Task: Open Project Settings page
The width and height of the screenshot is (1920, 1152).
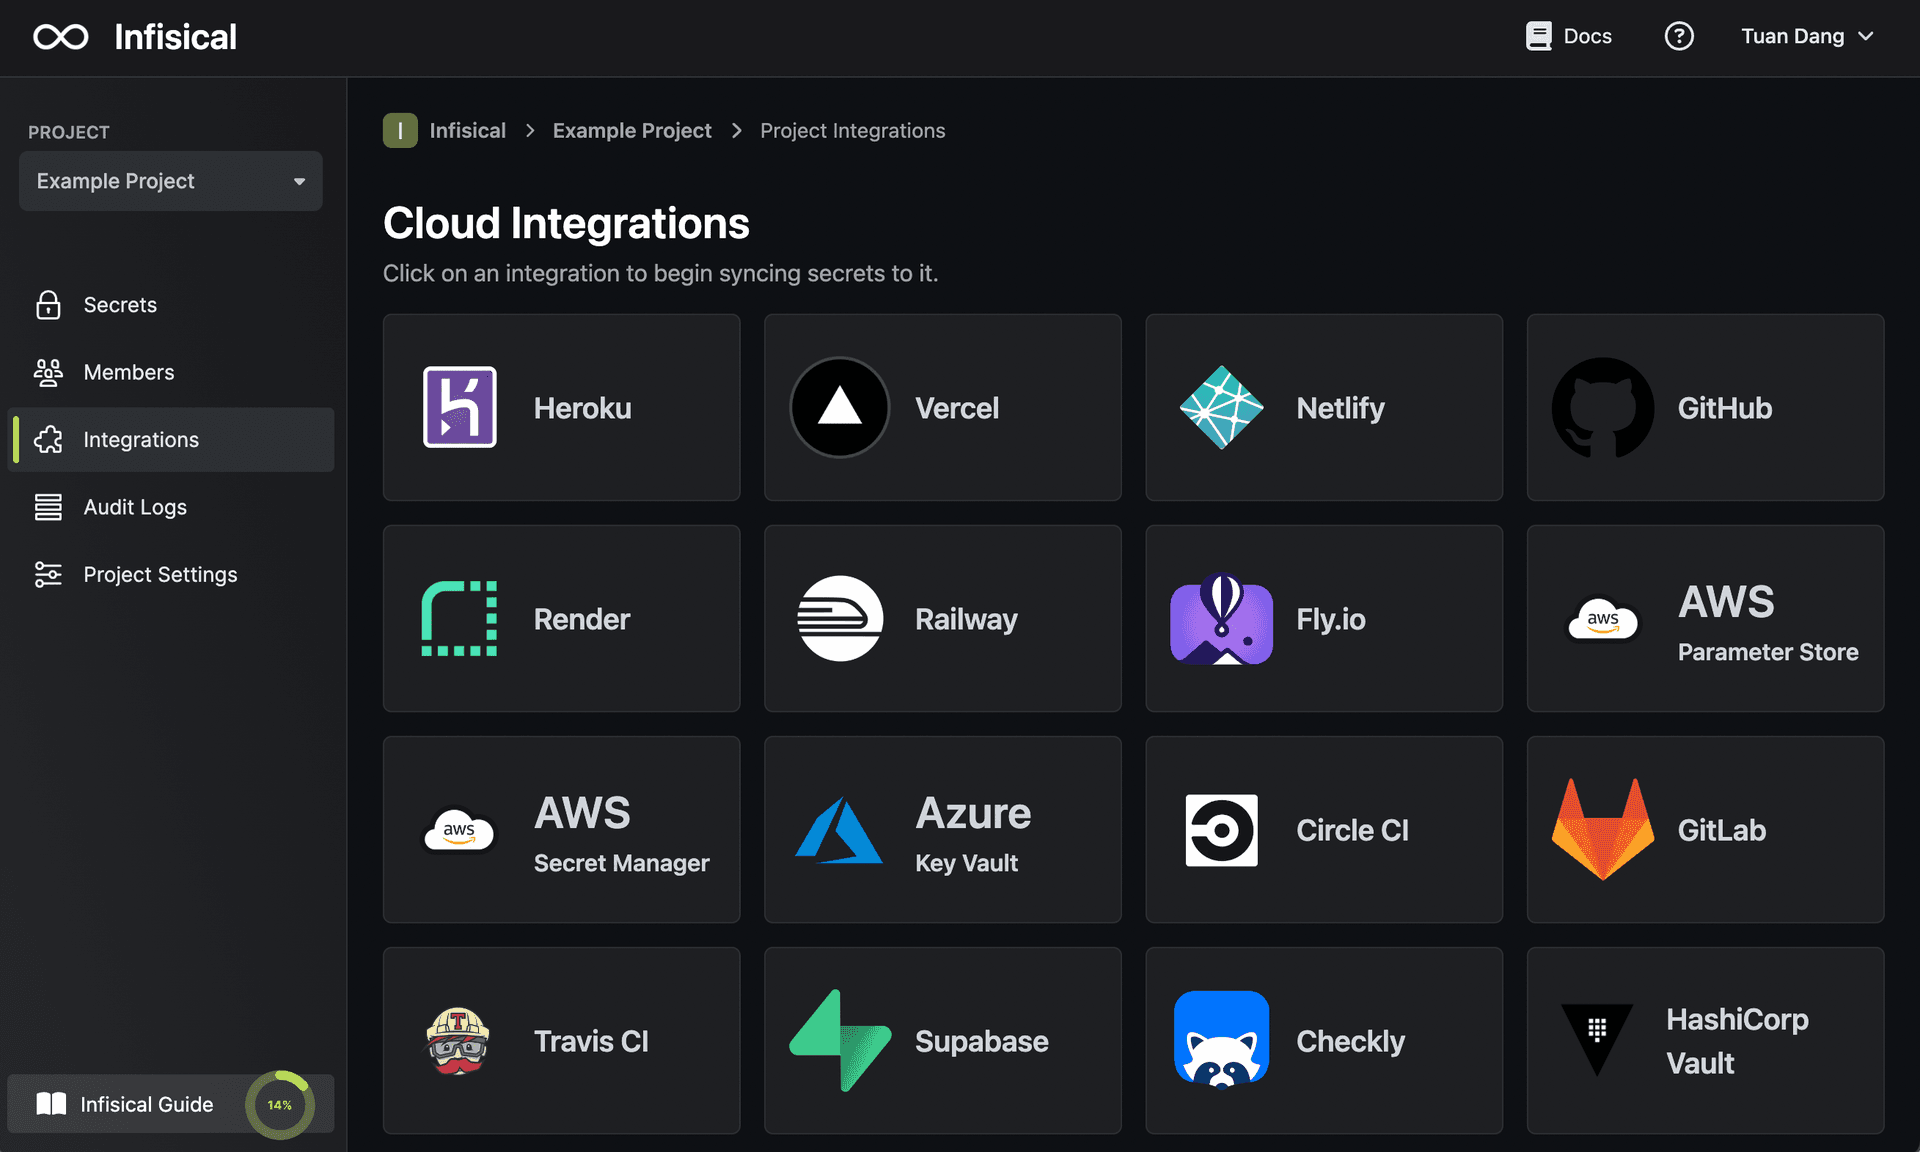Action: coord(159,573)
